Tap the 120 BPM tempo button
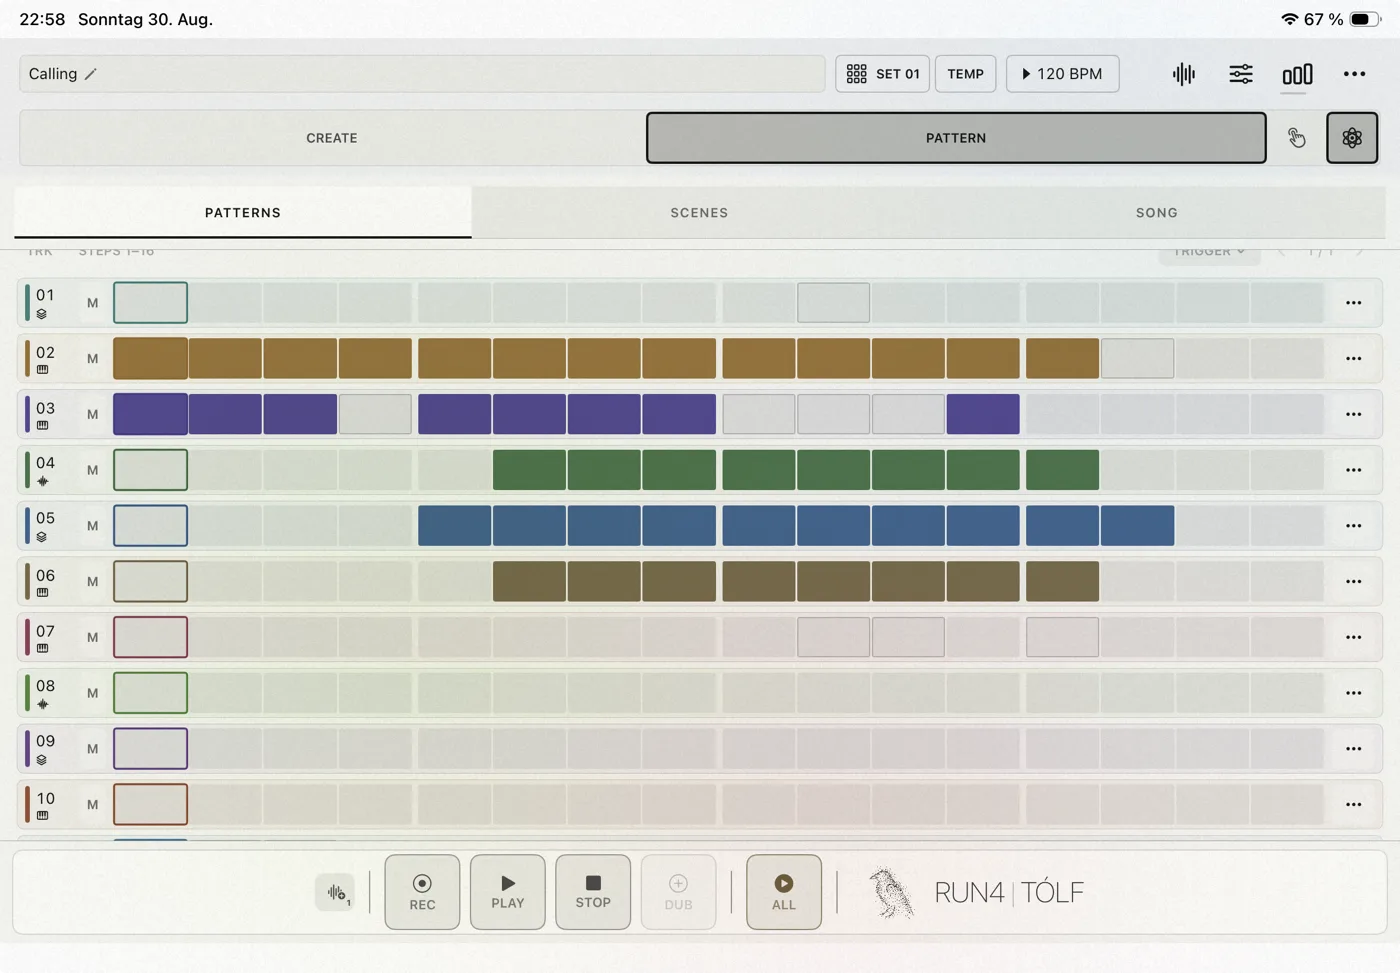Image resolution: width=1400 pixels, height=973 pixels. (1062, 74)
